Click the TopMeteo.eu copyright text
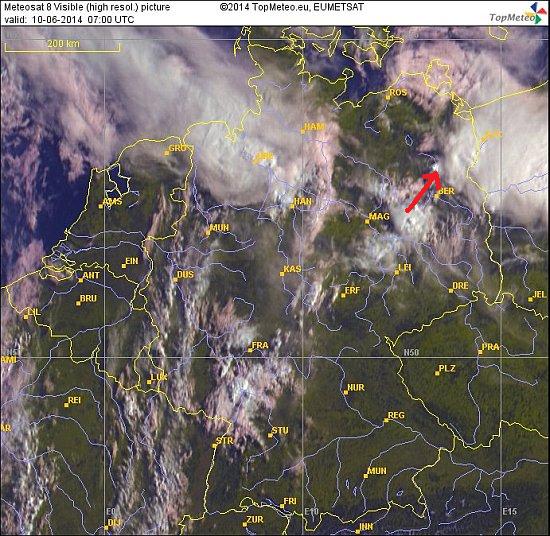This screenshot has width=550, height=536. point(291,7)
